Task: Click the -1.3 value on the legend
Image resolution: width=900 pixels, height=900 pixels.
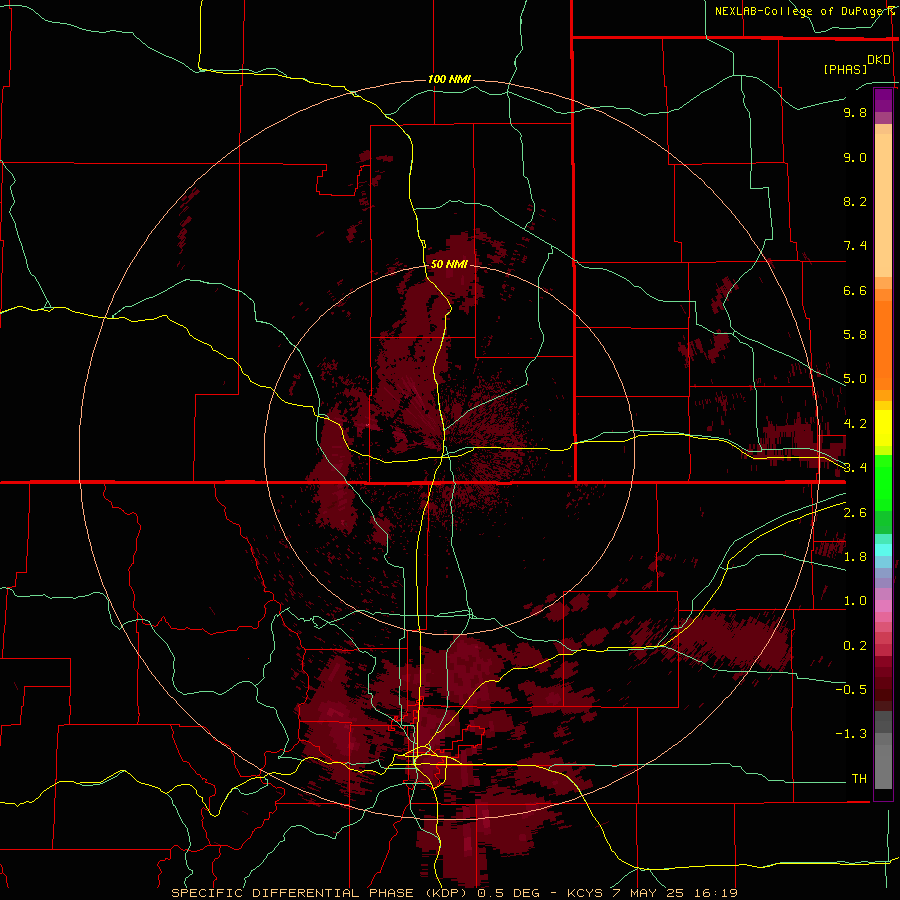Action: click(851, 734)
